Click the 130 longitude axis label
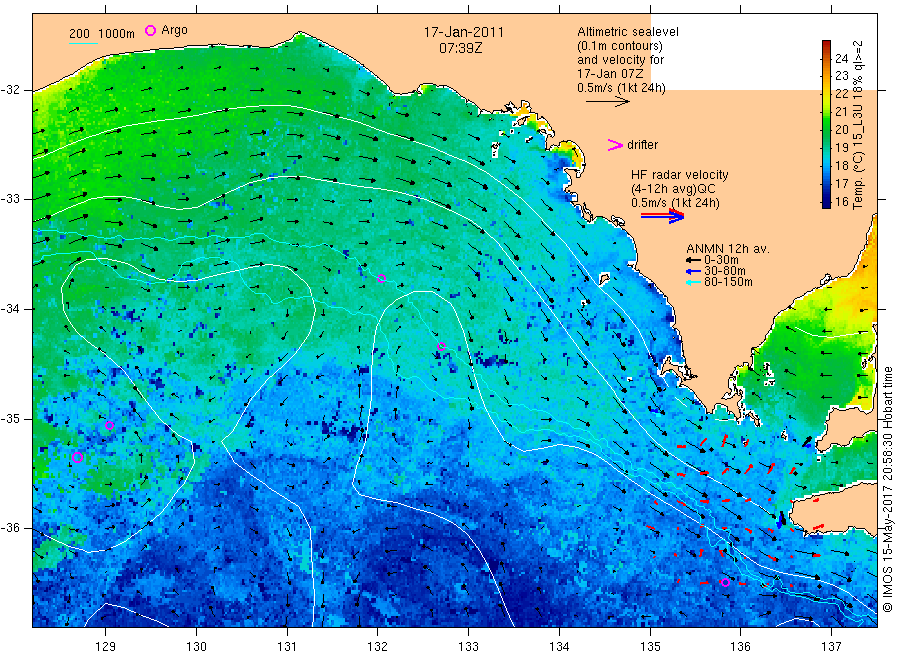 [x=196, y=647]
